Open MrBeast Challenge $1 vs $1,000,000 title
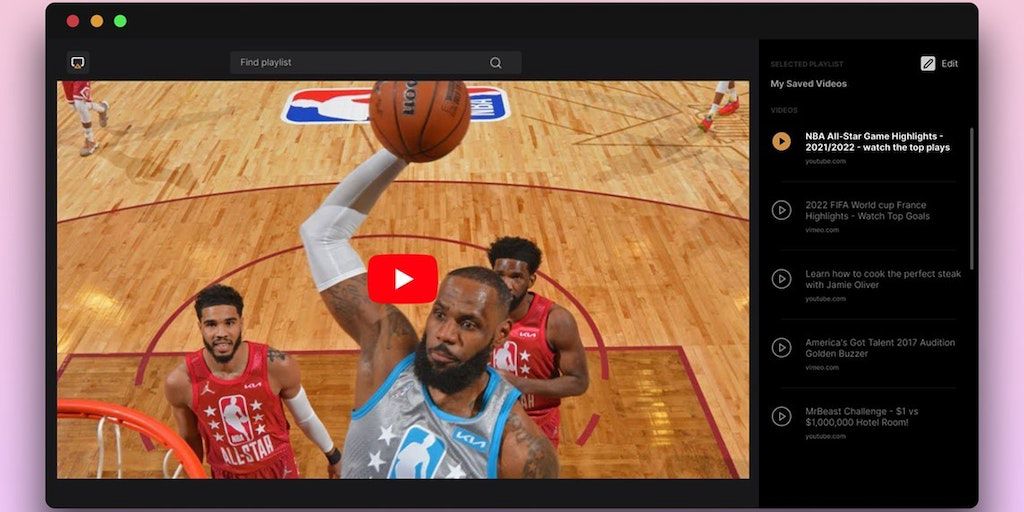 tap(862, 417)
